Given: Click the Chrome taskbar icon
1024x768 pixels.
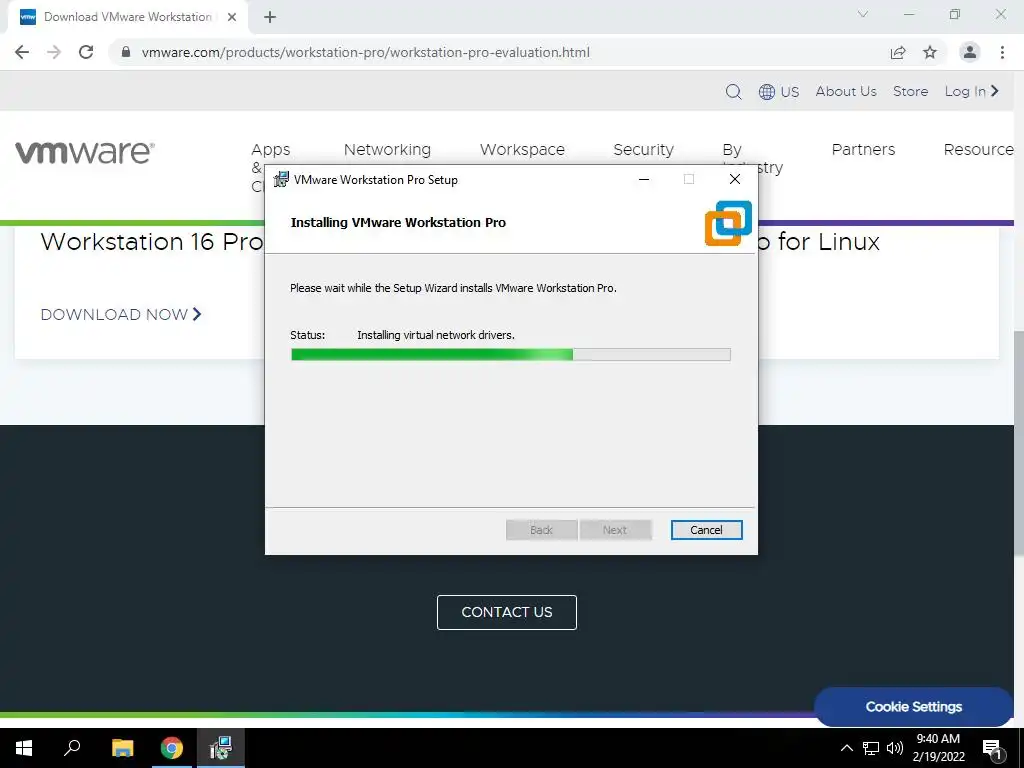Looking at the screenshot, I should pos(172,748).
